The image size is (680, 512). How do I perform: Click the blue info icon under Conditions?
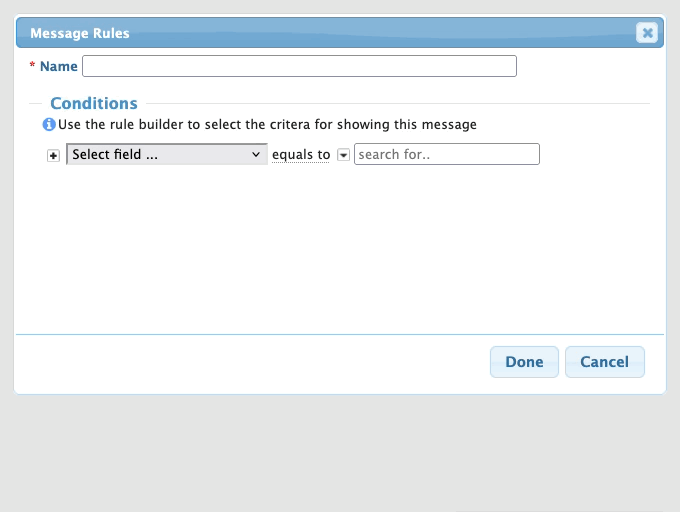pyautogui.click(x=48, y=125)
